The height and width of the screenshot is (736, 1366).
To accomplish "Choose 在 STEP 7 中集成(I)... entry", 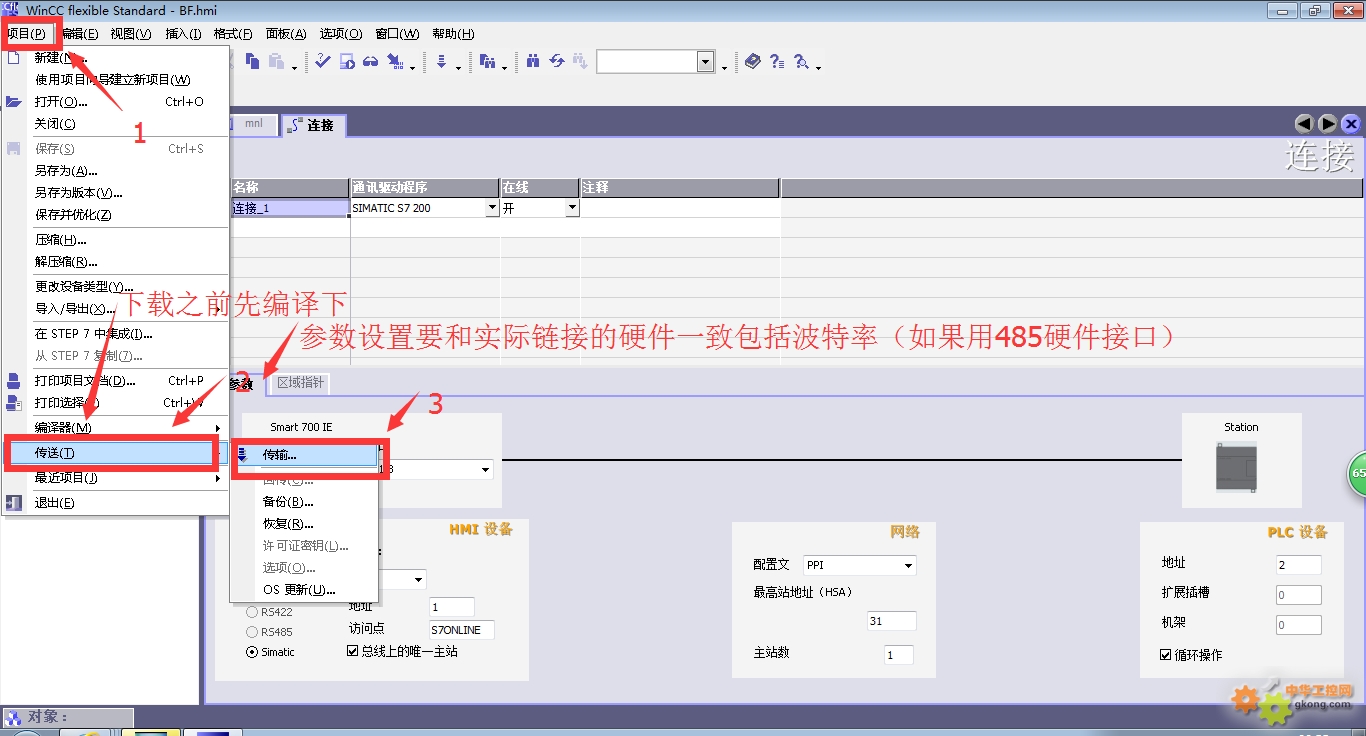I will 117,334.
